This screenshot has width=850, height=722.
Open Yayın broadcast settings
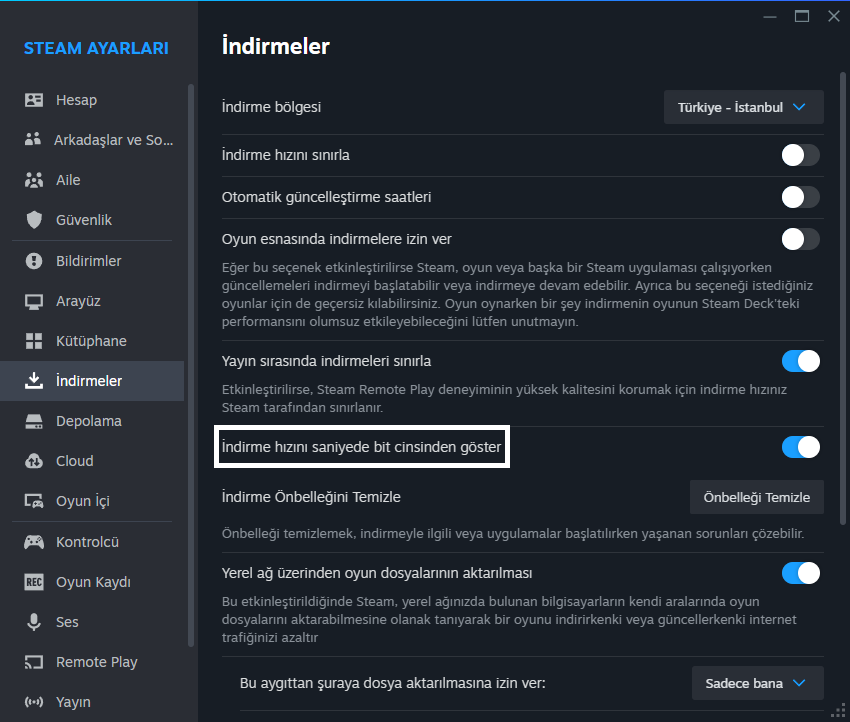click(x=92, y=702)
